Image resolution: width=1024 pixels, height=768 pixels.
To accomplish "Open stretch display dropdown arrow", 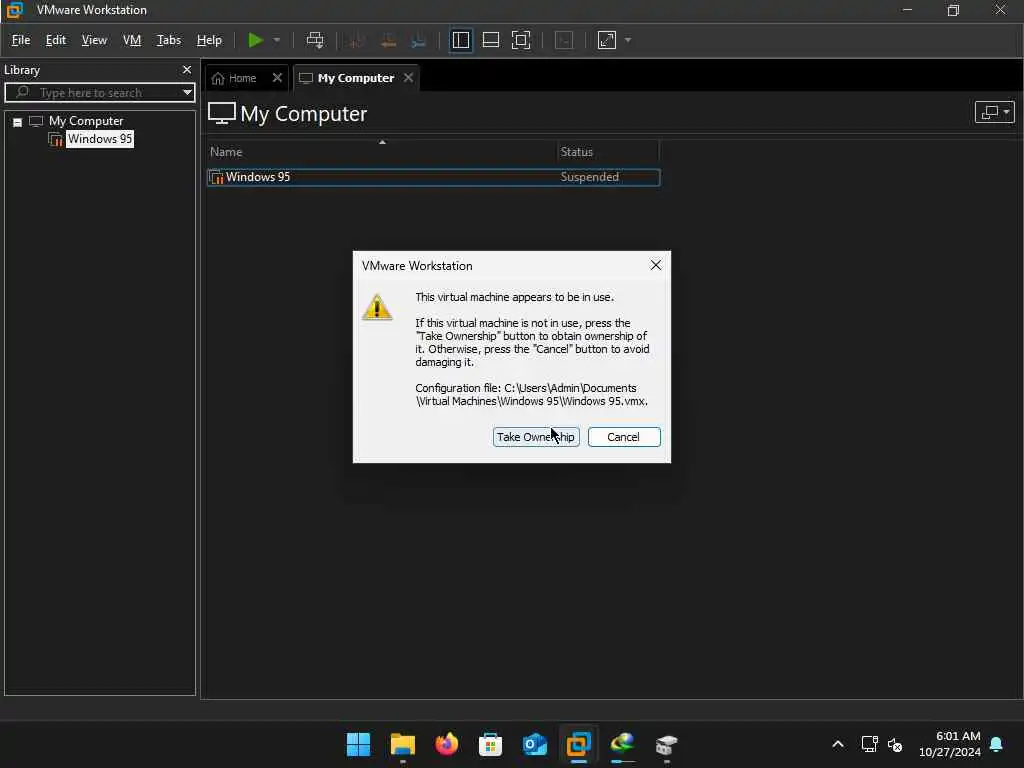I will 628,40.
